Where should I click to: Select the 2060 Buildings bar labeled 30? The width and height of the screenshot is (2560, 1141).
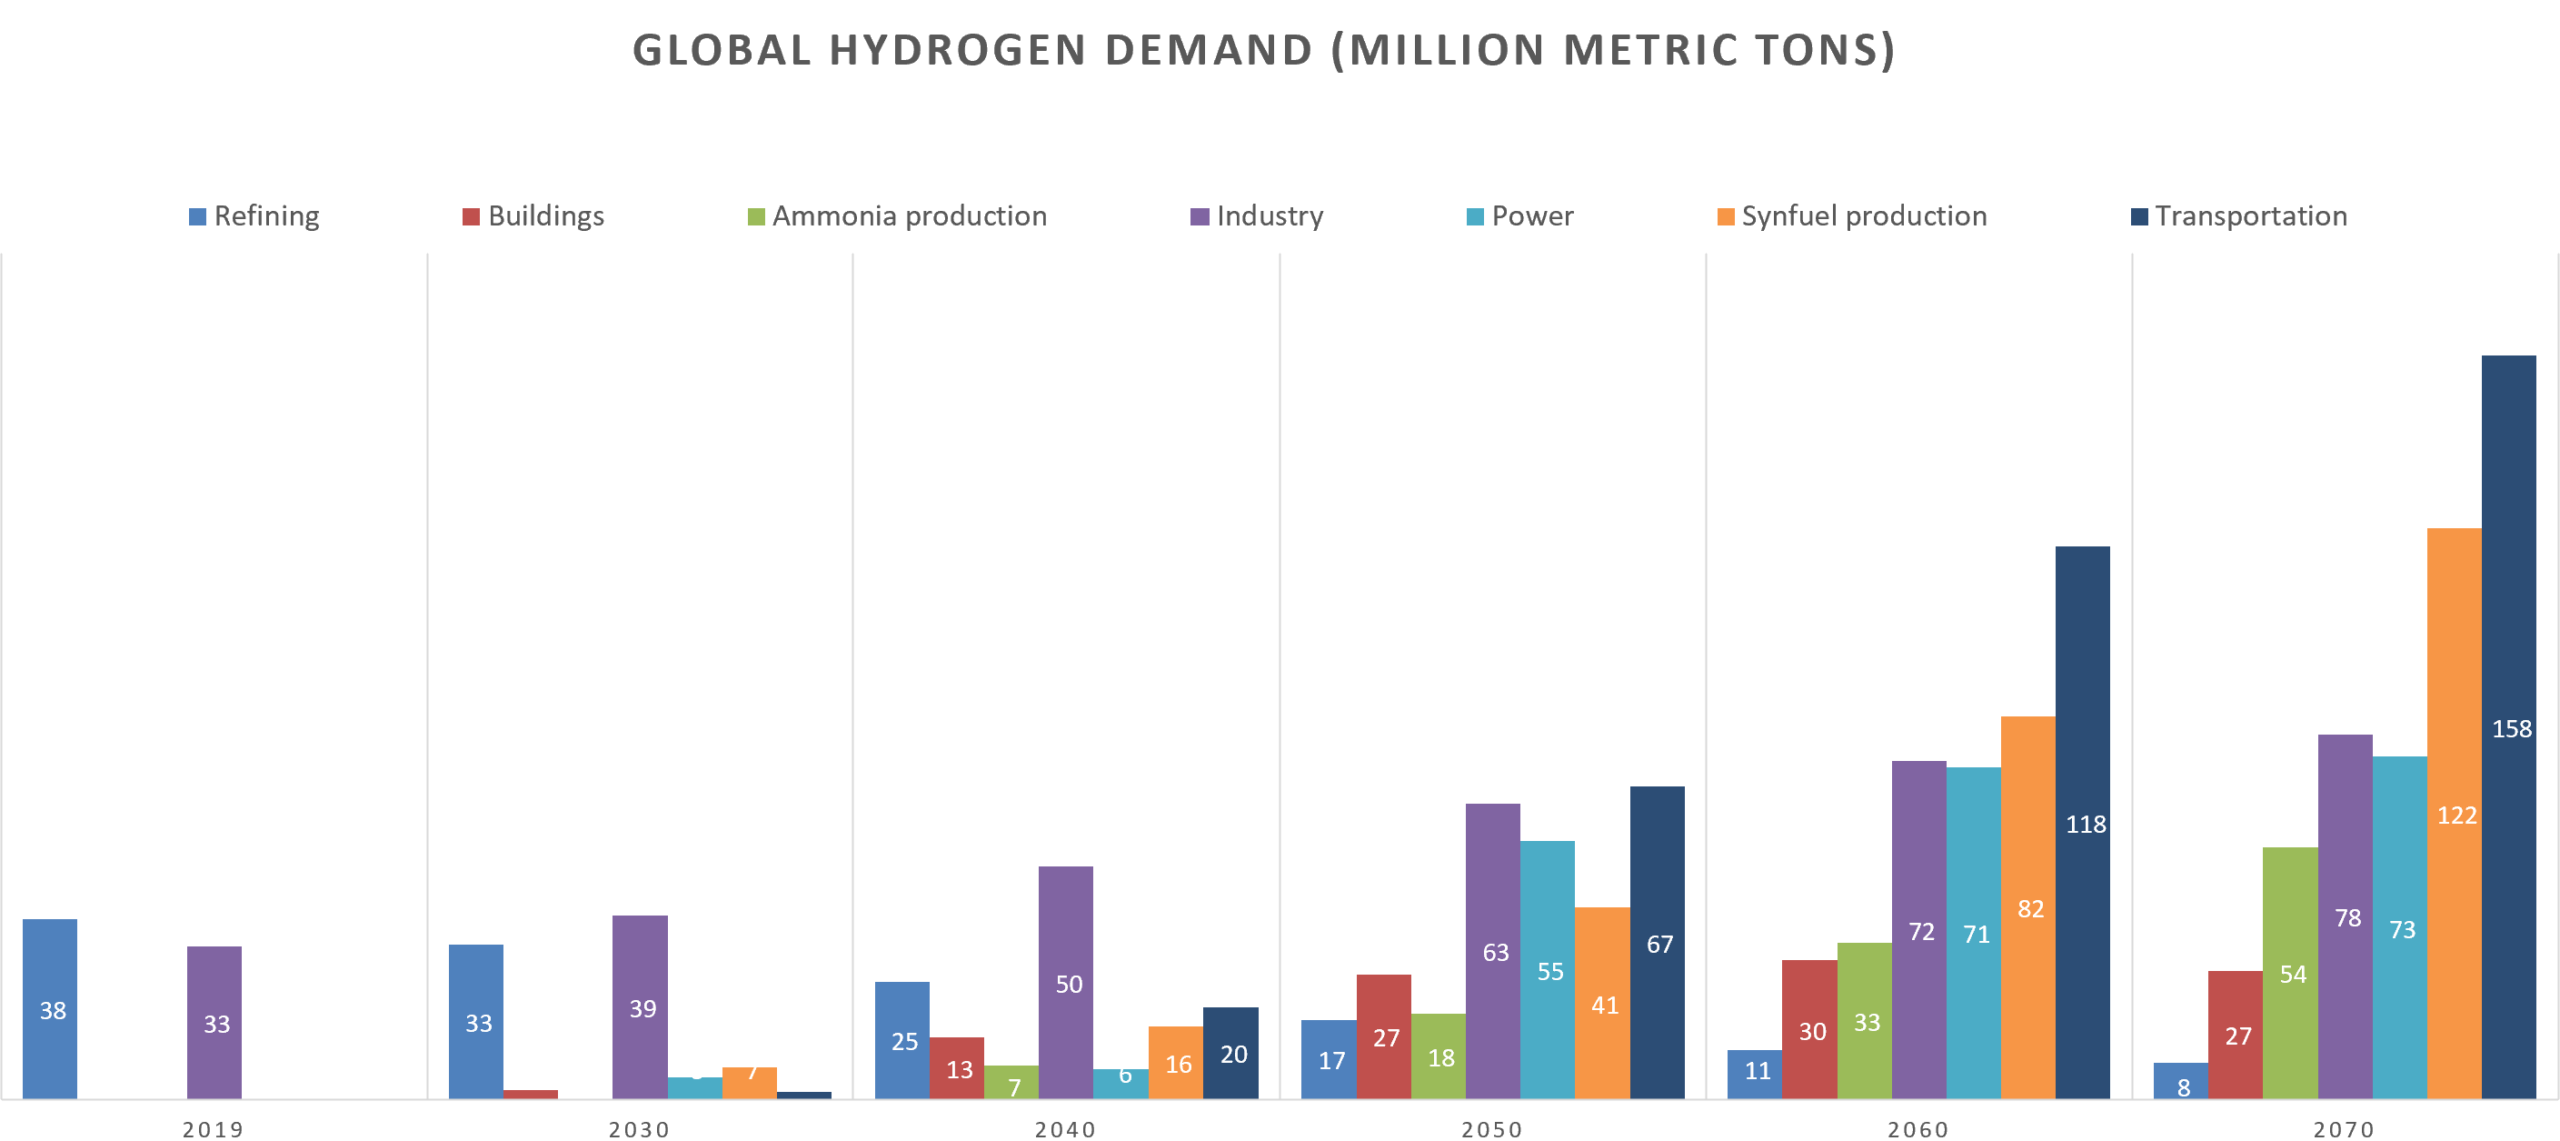tap(1810, 1029)
